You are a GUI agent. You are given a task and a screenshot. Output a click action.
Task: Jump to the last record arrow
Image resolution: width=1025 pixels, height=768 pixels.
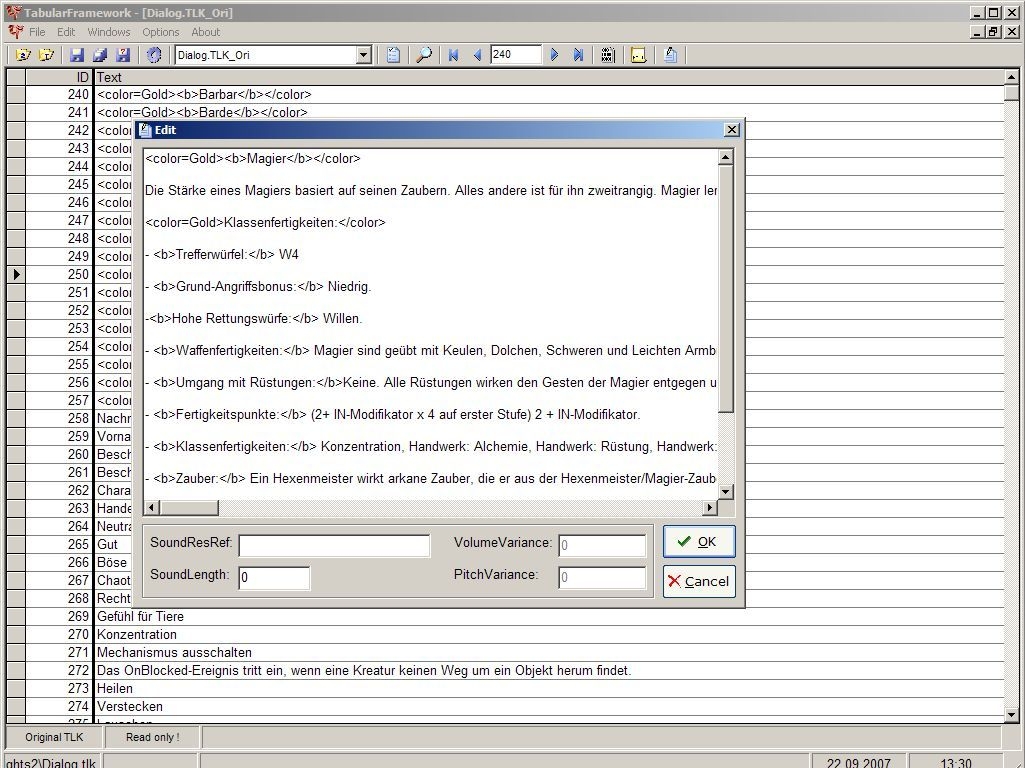coord(578,55)
